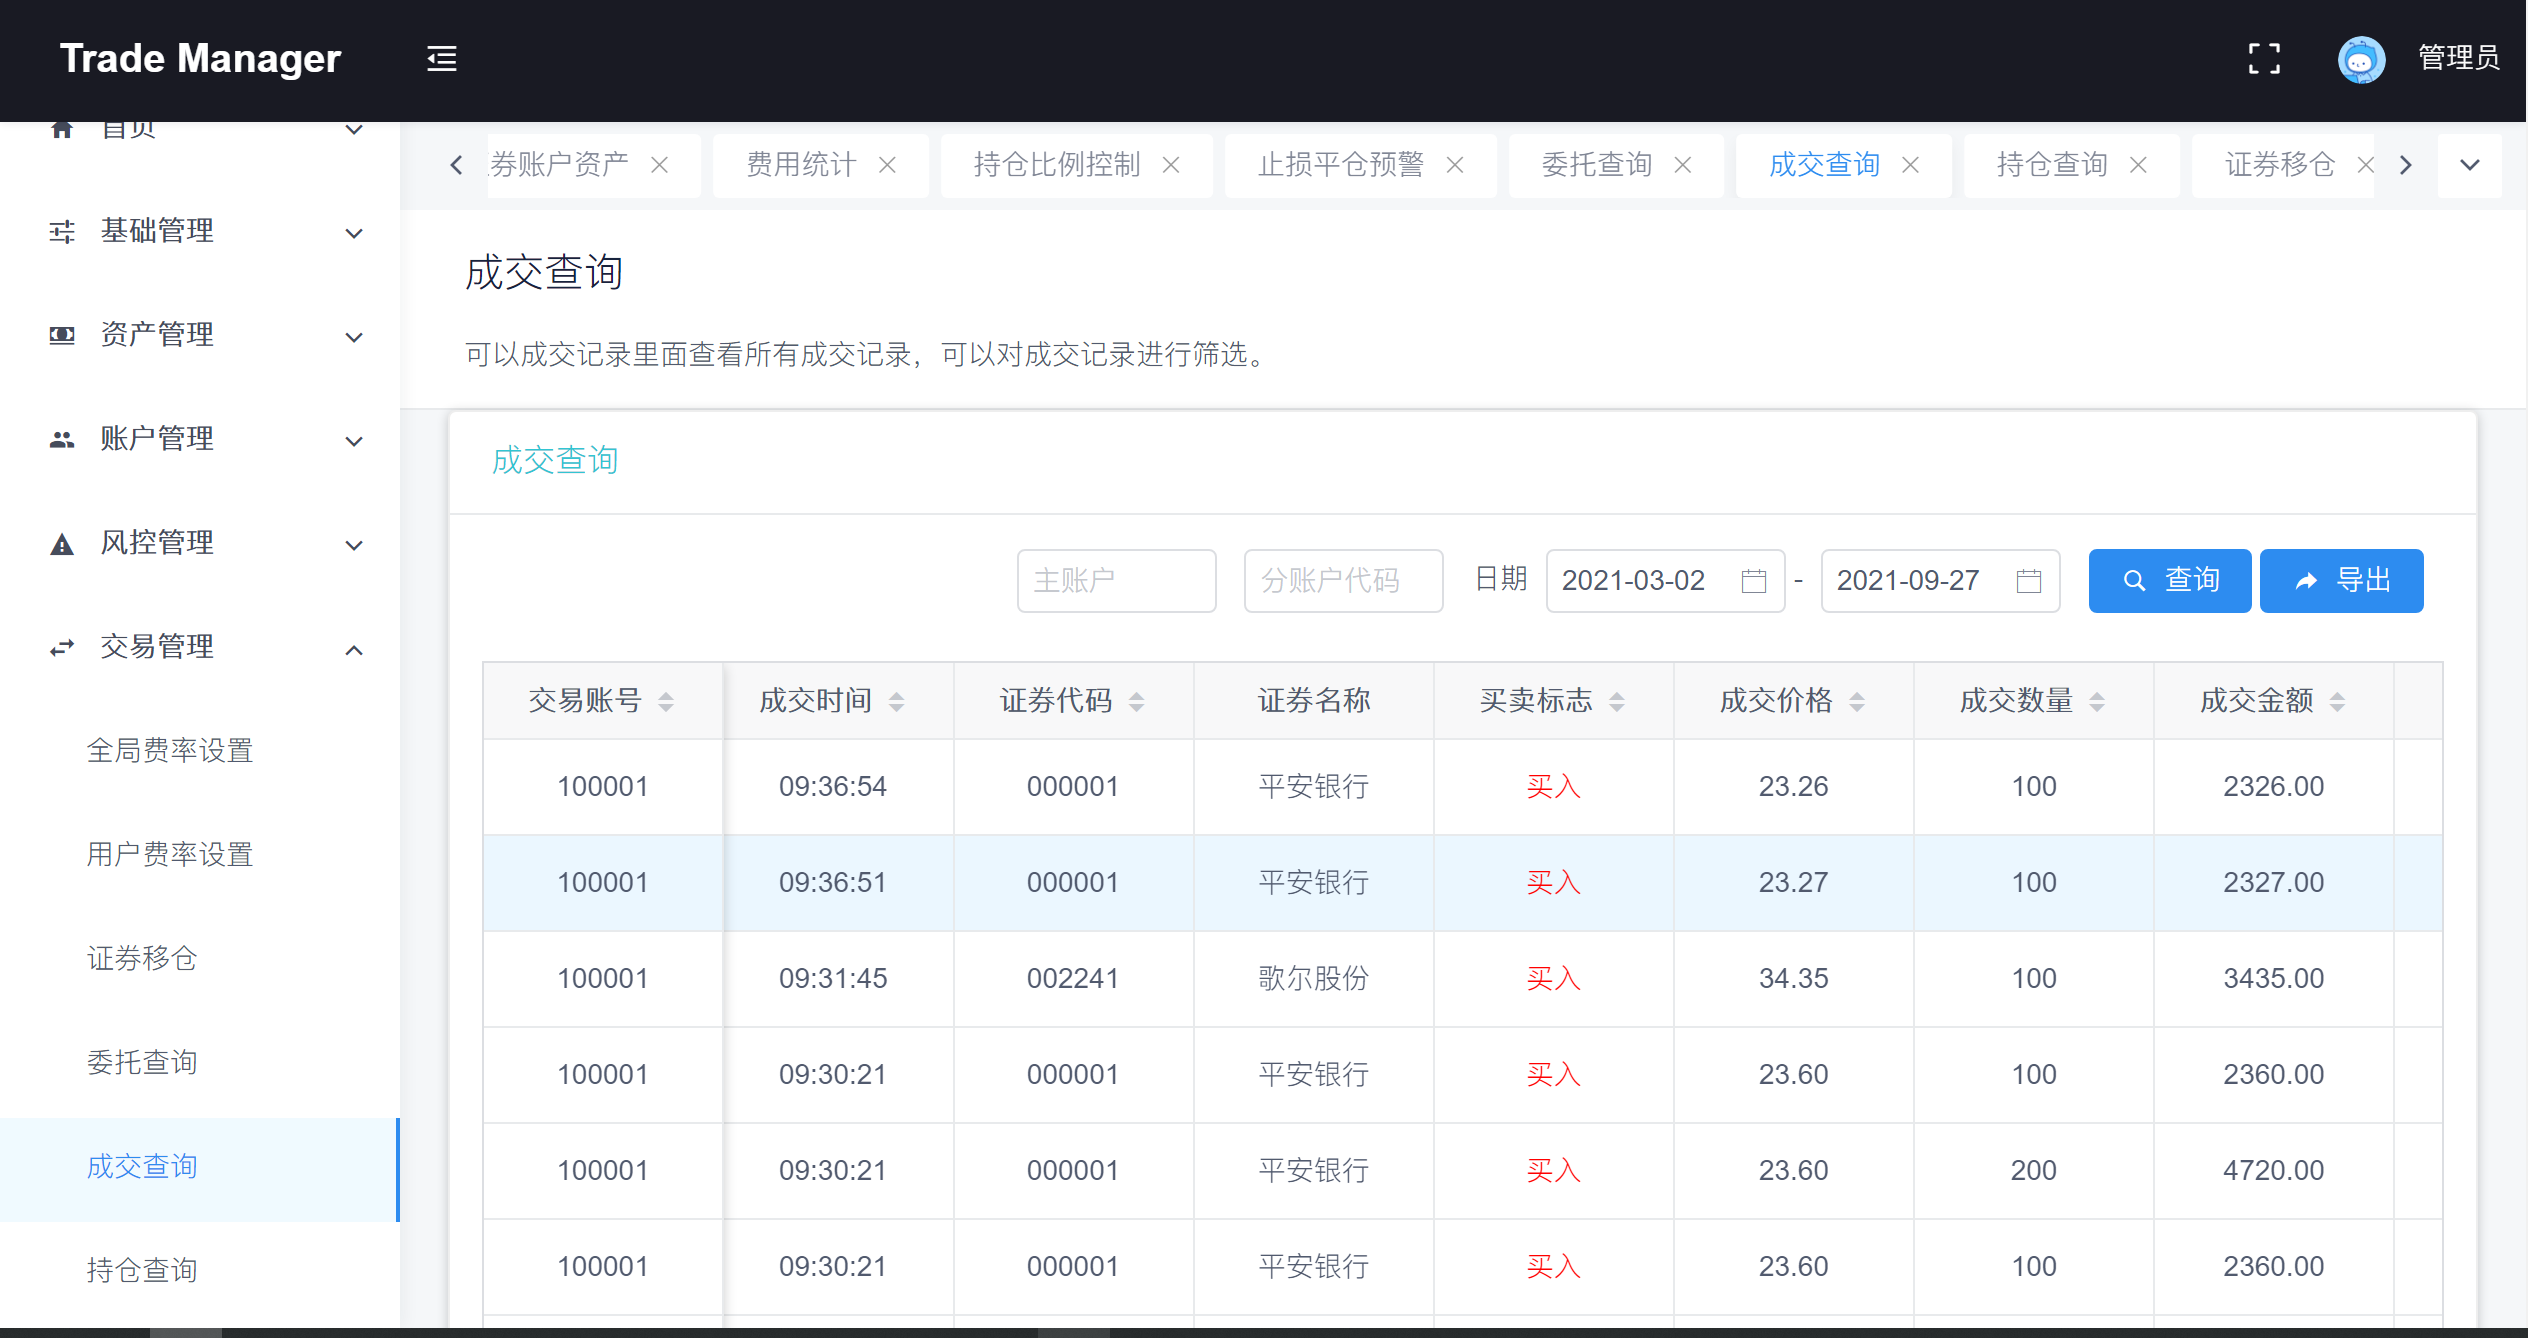Close the 持仓比例控制 tab
This screenshot has height=1338, width=2528.
(x=1171, y=165)
